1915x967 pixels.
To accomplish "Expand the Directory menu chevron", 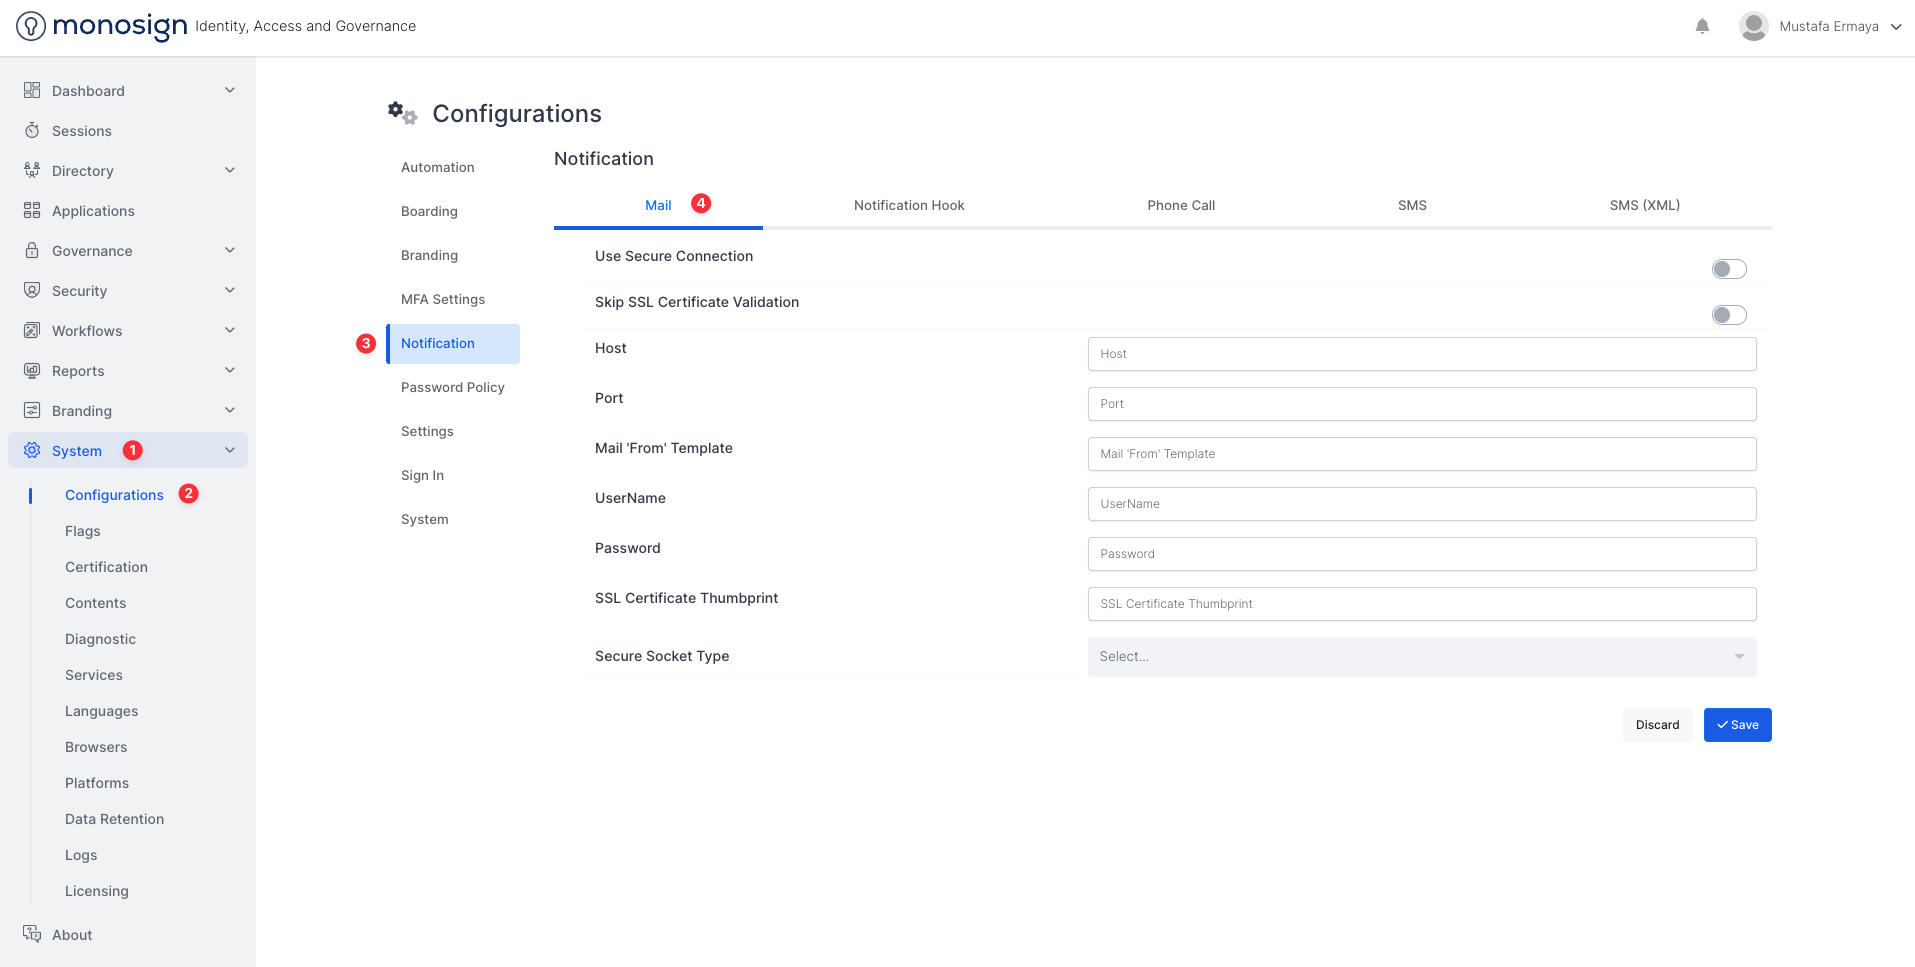I will click(230, 170).
